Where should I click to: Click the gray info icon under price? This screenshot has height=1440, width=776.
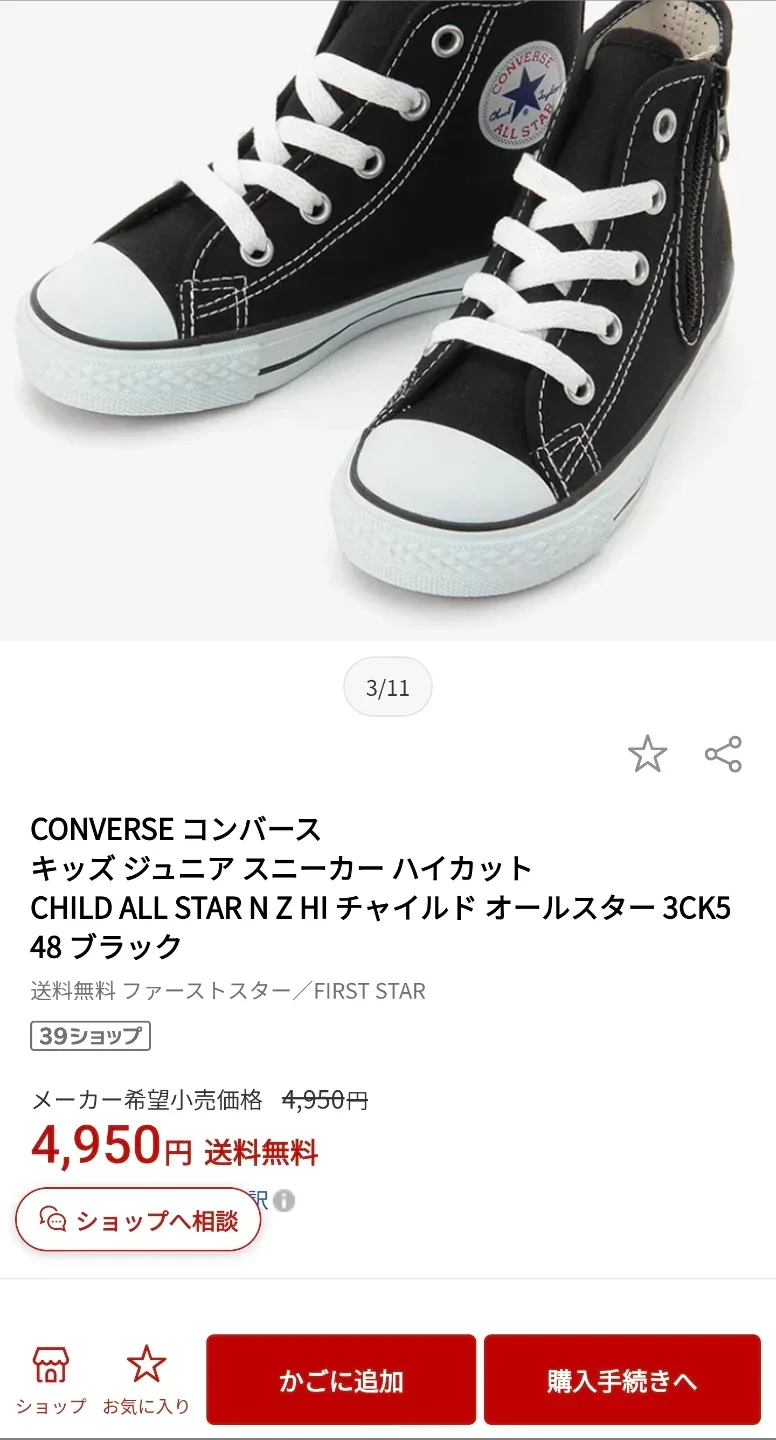(284, 1200)
